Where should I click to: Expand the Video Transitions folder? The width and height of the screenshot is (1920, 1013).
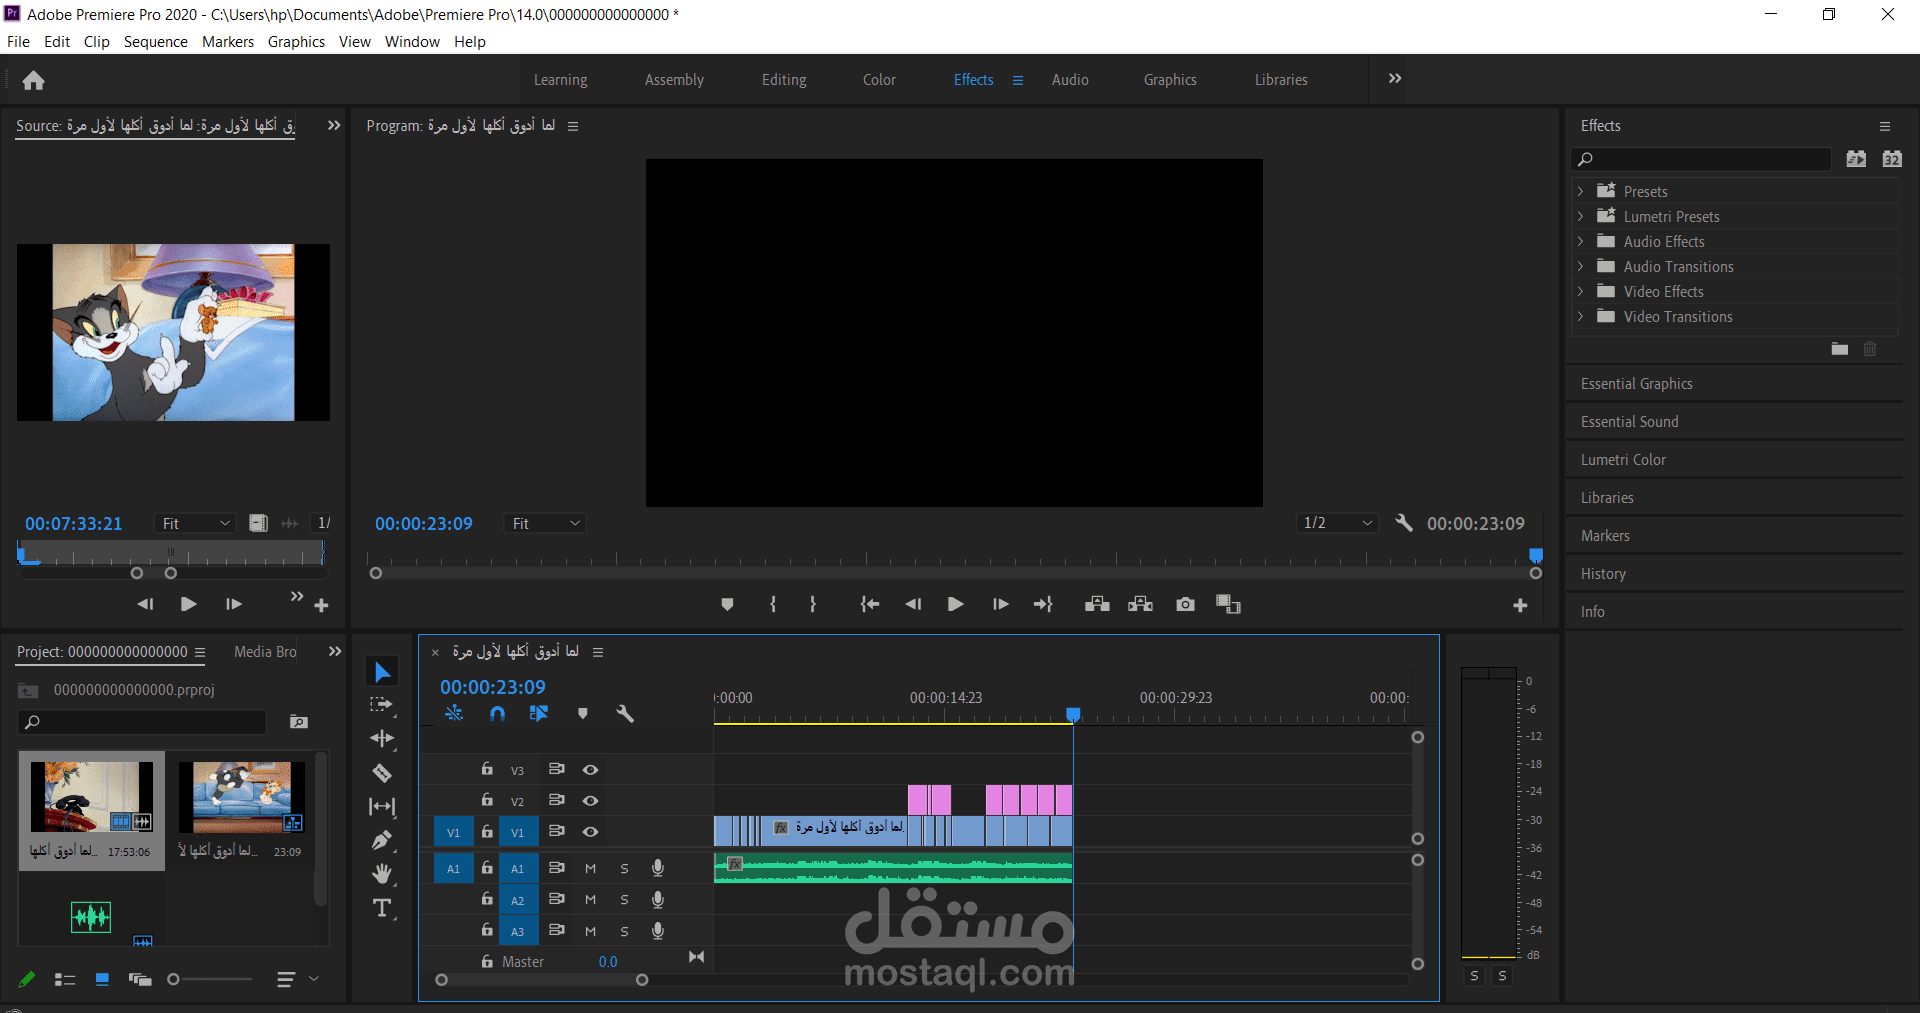[x=1580, y=316]
